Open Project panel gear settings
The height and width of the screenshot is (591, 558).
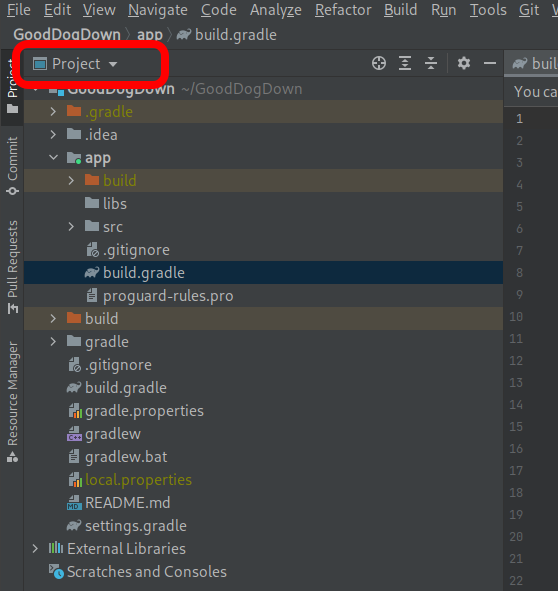pos(464,63)
